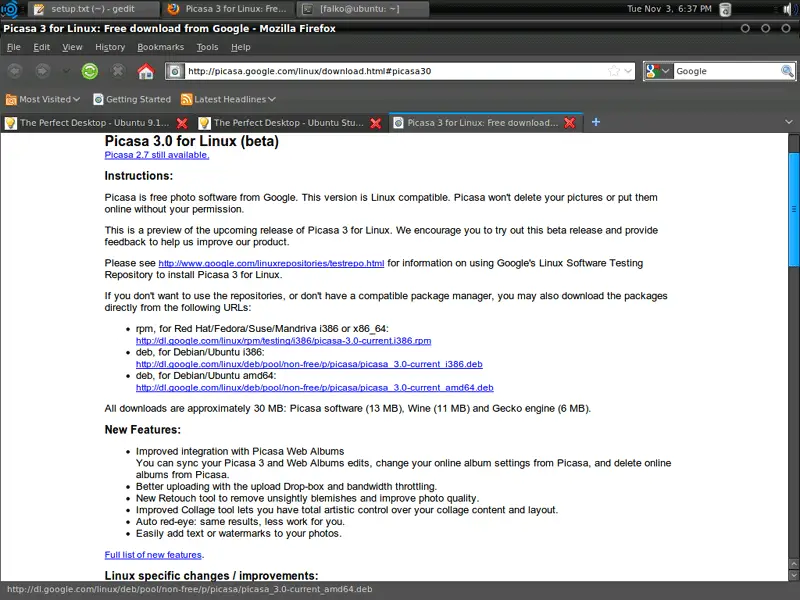Viewport: 800px width, 600px height.
Task: Click the Stop loading icon
Action: click(118, 71)
